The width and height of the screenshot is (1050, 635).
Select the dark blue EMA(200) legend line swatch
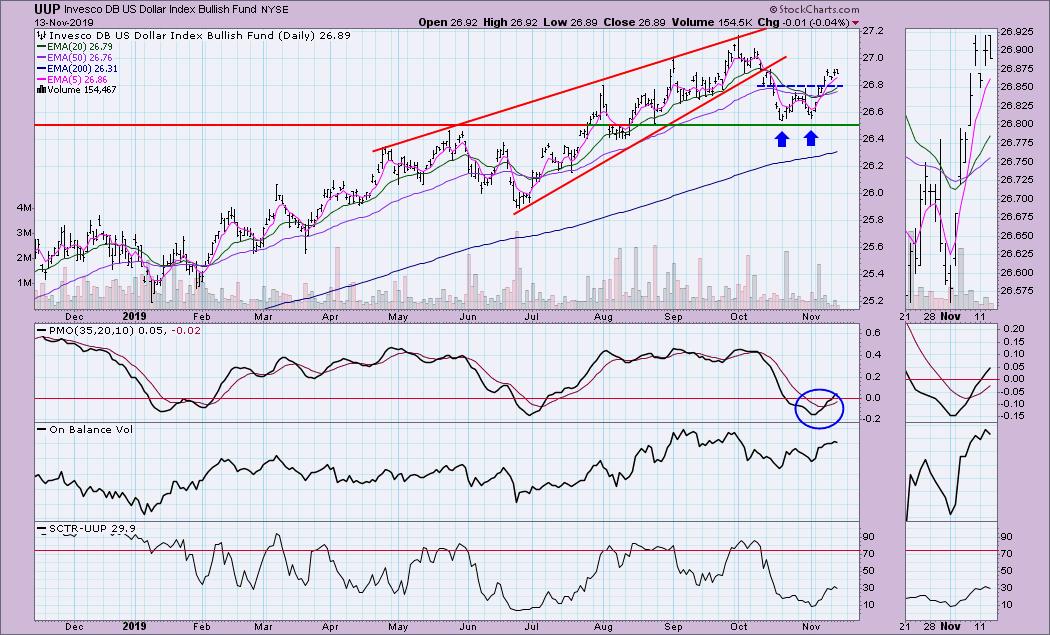[42, 68]
